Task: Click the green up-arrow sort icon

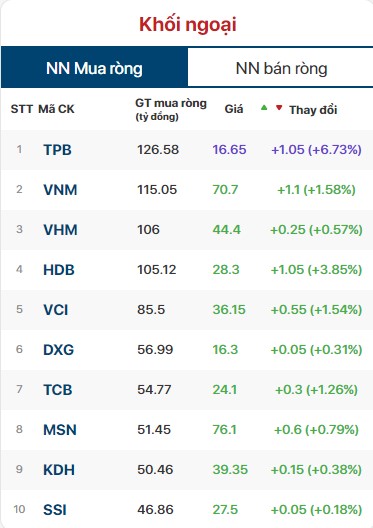Action: pyautogui.click(x=264, y=108)
